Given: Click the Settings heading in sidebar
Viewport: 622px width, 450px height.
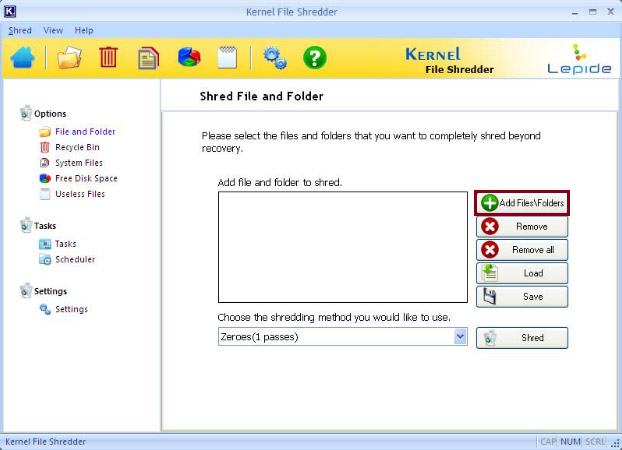Looking at the screenshot, I should click(50, 291).
